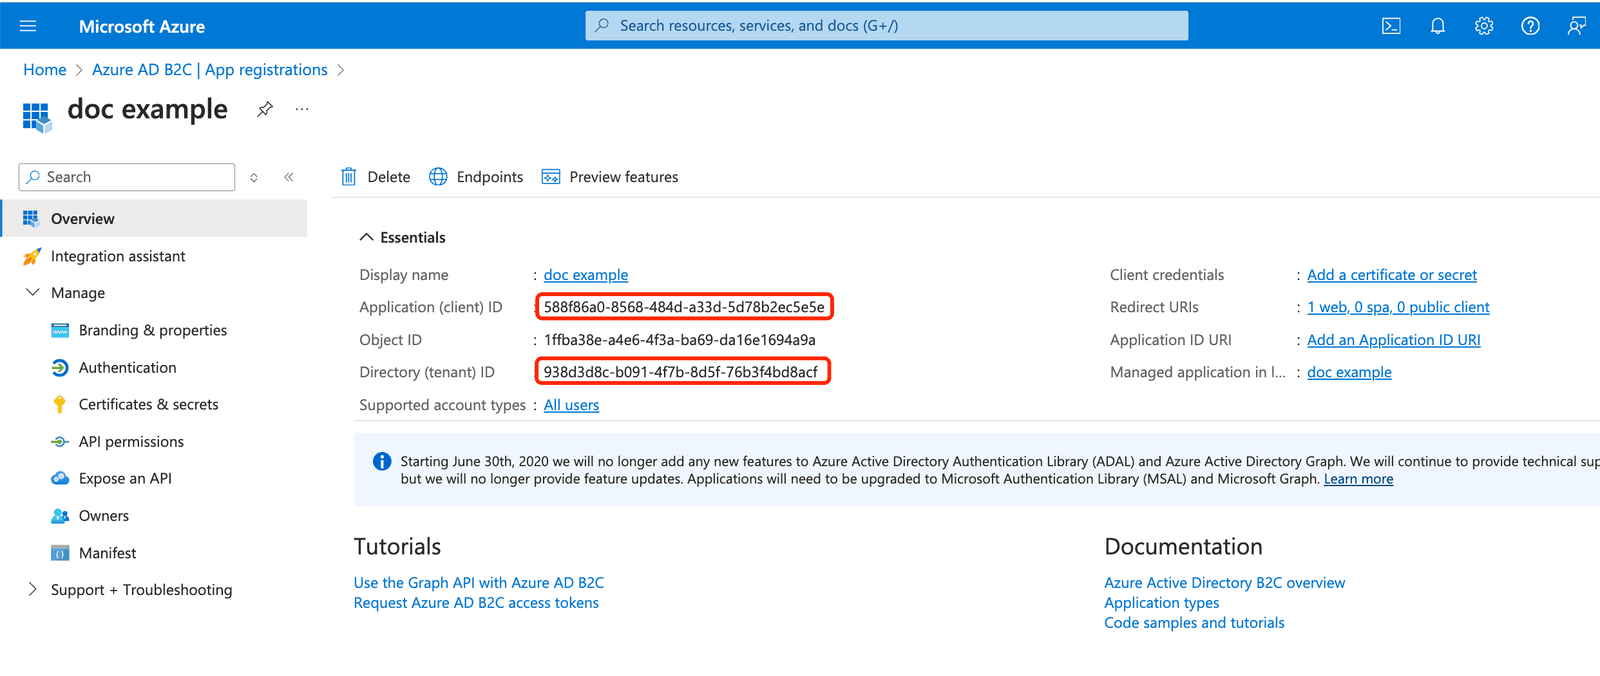The height and width of the screenshot is (676, 1600).
Task: Expand Support + Troubleshooting section
Action: click(x=32, y=589)
